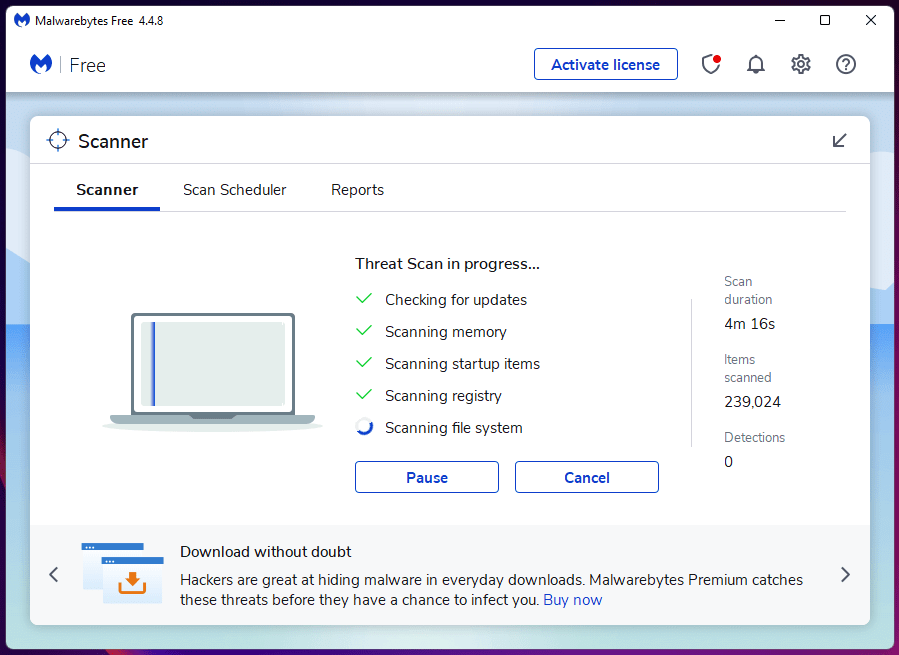Screen dimensions: 899x655
Task: Switch to the Scanner tab
Action: pos(107,190)
